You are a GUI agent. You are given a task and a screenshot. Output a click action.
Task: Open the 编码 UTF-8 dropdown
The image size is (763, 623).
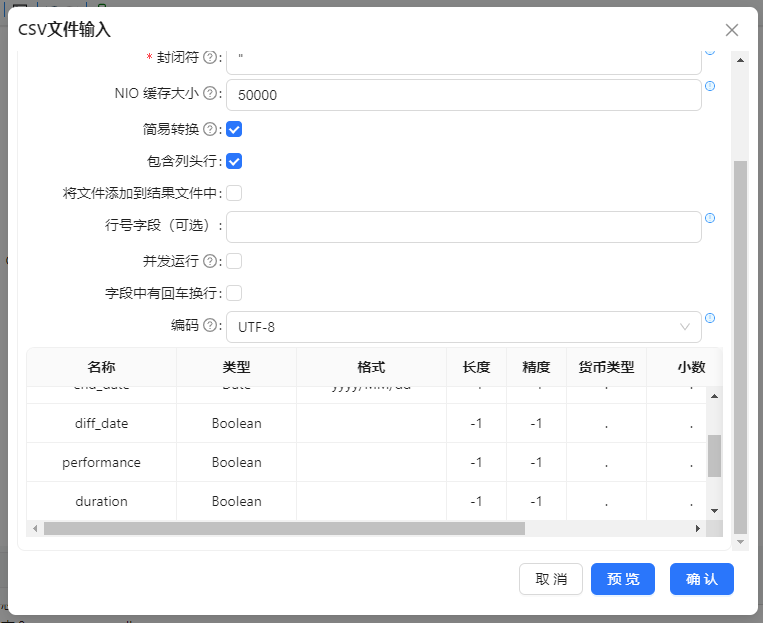[x=463, y=326]
